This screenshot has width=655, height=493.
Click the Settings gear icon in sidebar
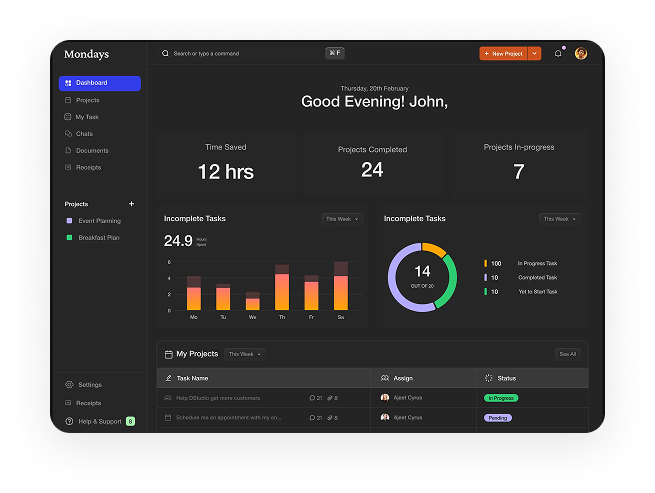(69, 385)
